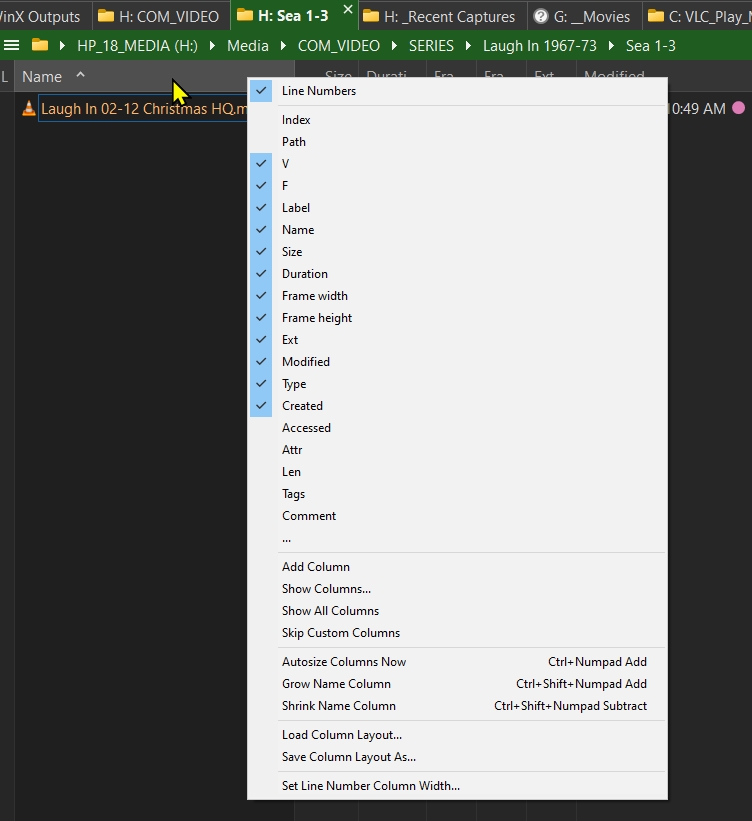The image size is (752, 821).
Task: Click the pink label dot on file row
Action: click(x=738, y=108)
